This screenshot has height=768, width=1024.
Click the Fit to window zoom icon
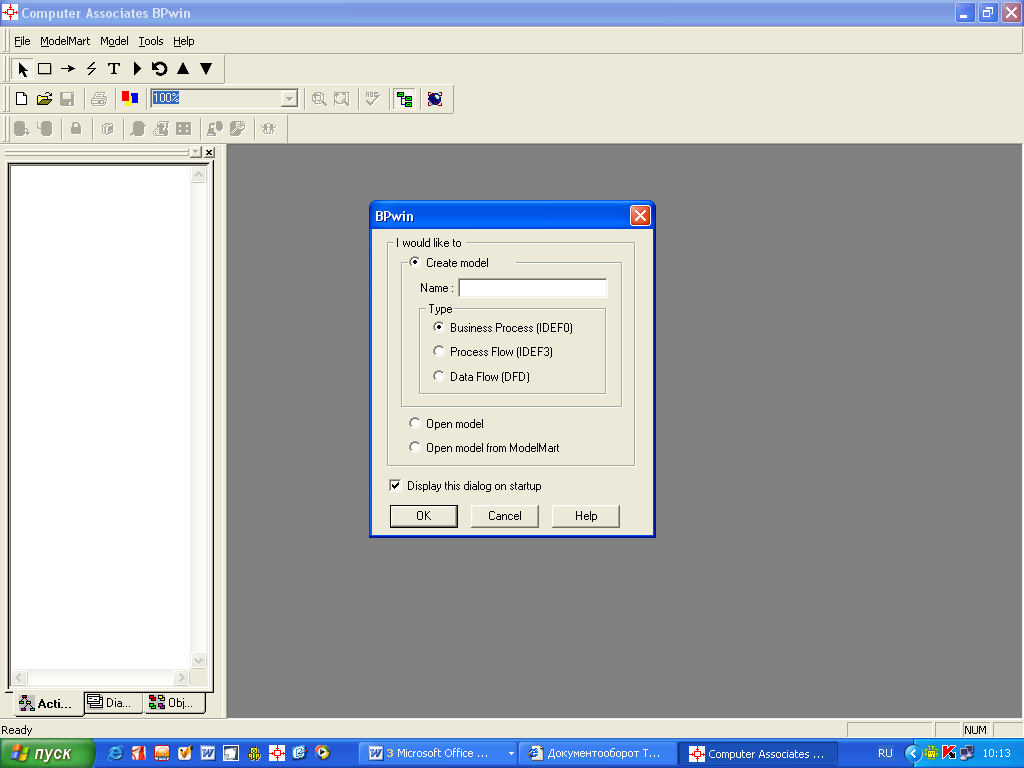[x=342, y=99]
